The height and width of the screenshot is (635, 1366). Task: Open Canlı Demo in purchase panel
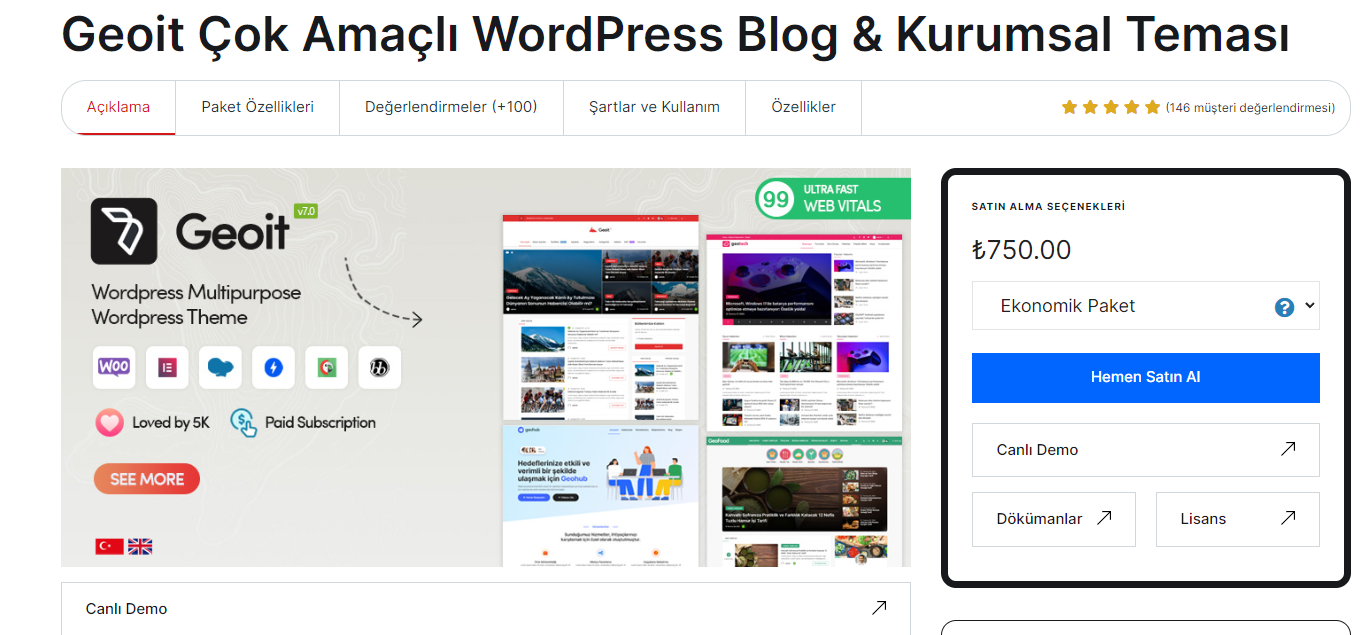[1145, 450]
